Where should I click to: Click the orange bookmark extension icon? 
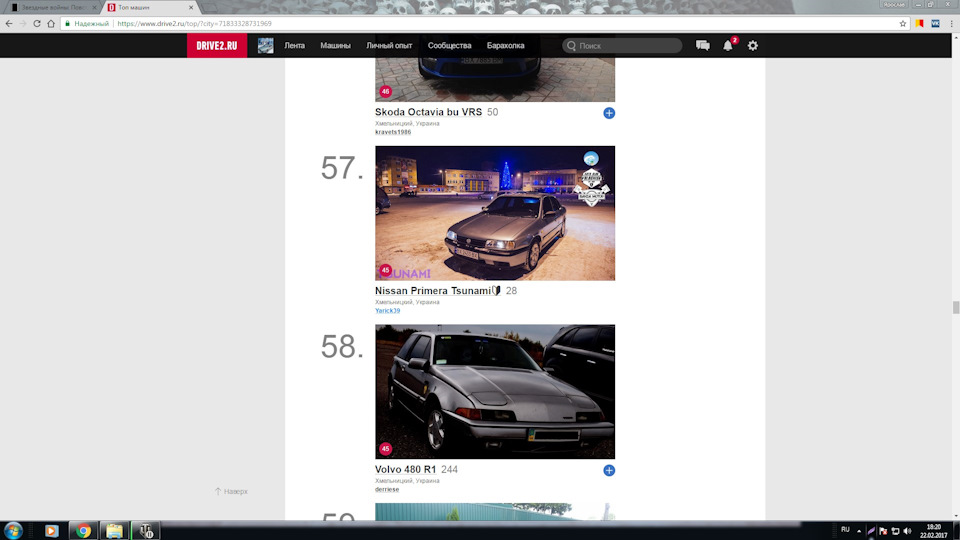(x=920, y=23)
